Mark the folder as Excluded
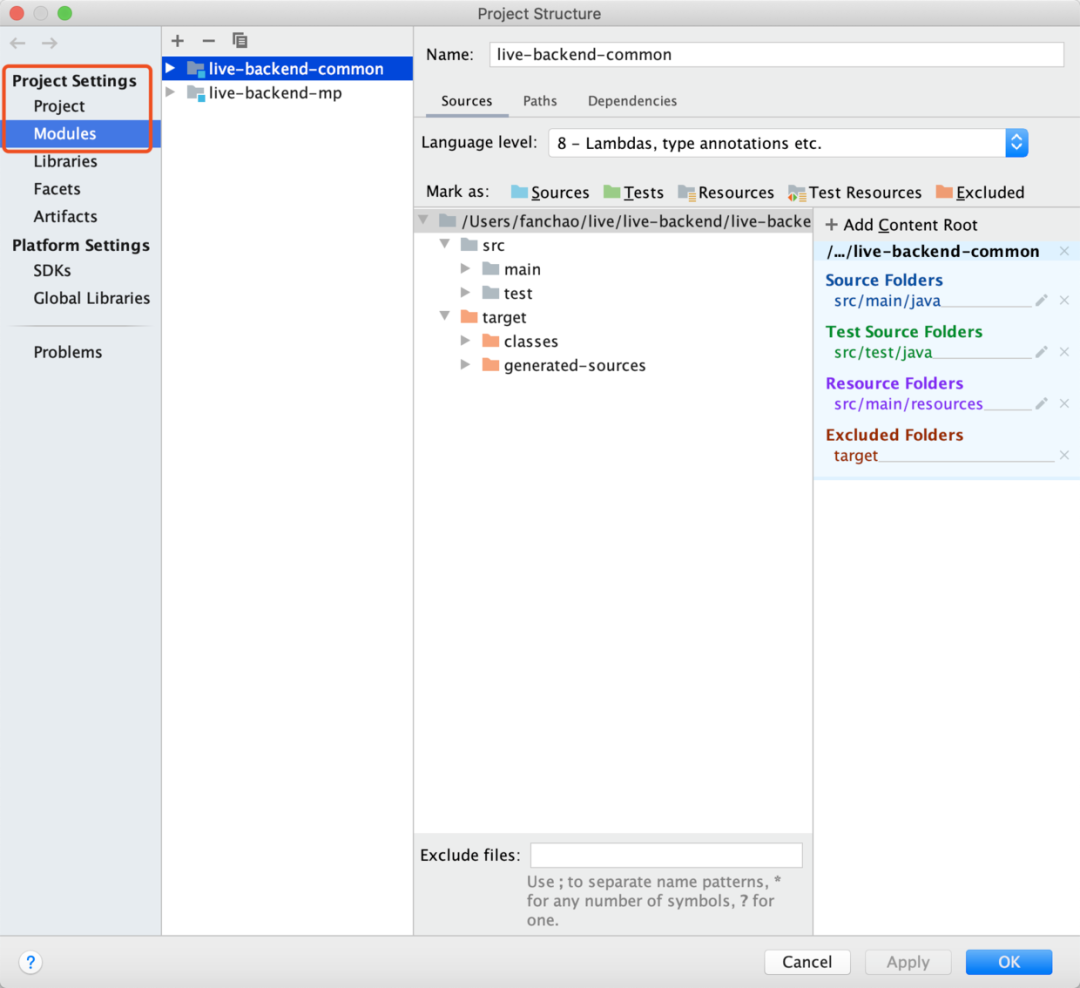Screen dimensions: 1080x988 pos(980,193)
